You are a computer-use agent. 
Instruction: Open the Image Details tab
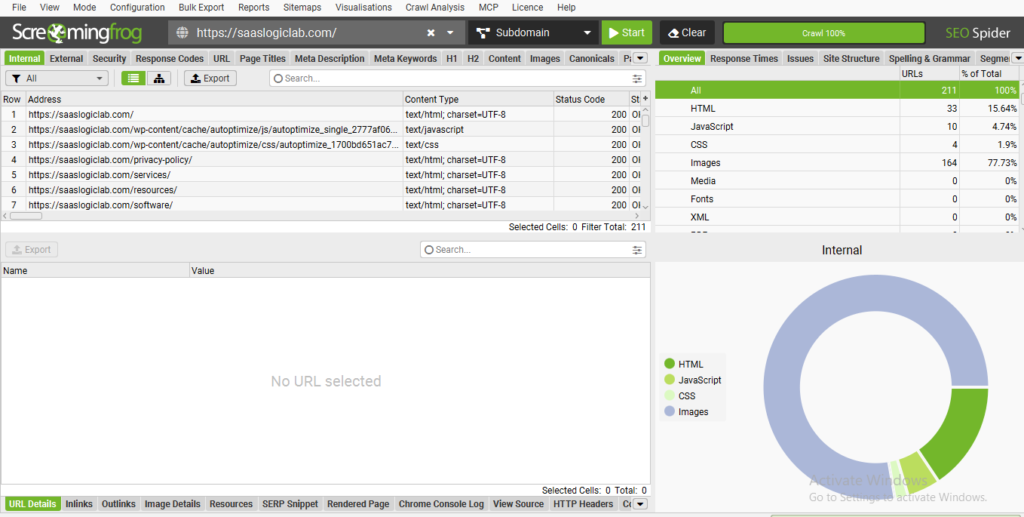[x=172, y=504]
